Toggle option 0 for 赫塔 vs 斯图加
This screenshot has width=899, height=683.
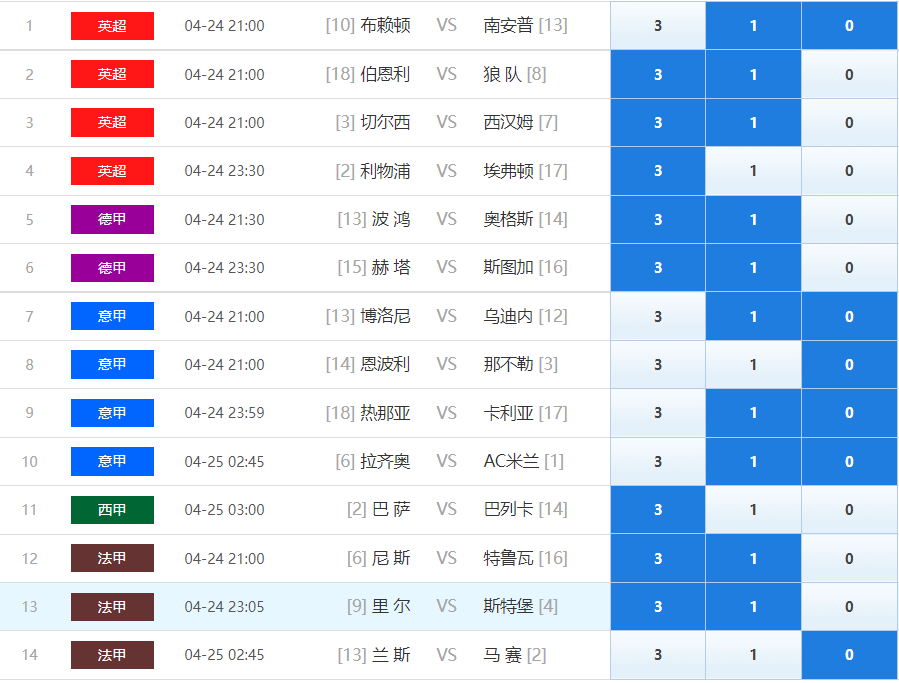coord(849,268)
